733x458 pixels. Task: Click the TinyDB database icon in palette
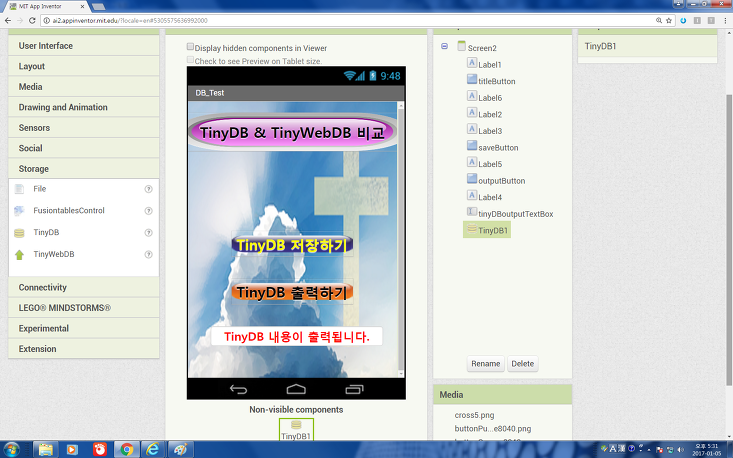(x=19, y=233)
